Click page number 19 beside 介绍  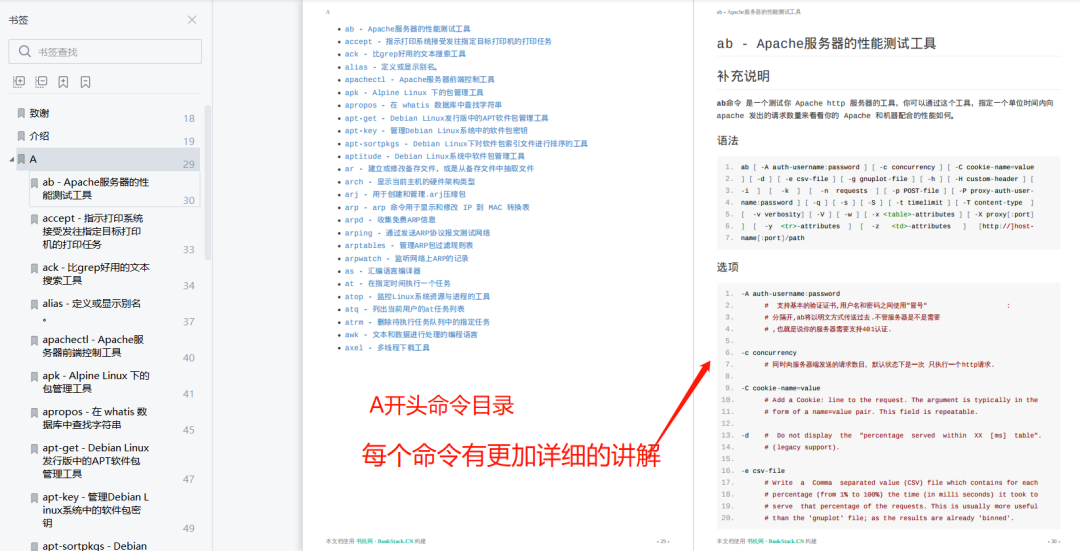click(189, 141)
